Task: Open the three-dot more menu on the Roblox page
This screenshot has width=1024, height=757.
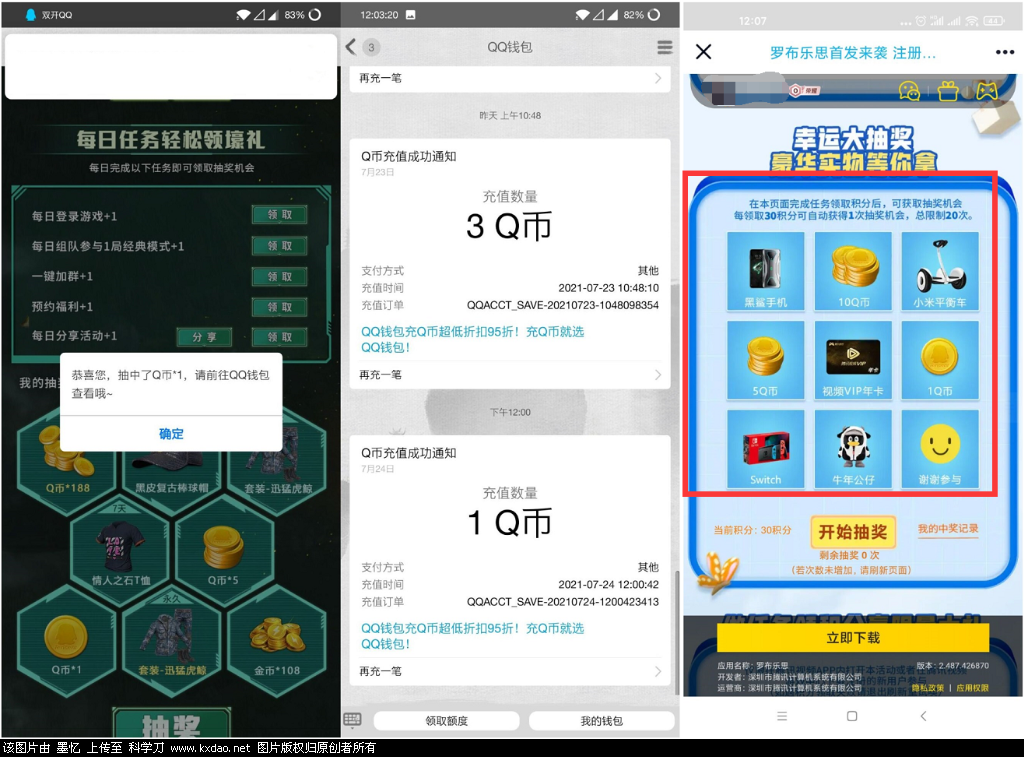Action: pos(1004,52)
